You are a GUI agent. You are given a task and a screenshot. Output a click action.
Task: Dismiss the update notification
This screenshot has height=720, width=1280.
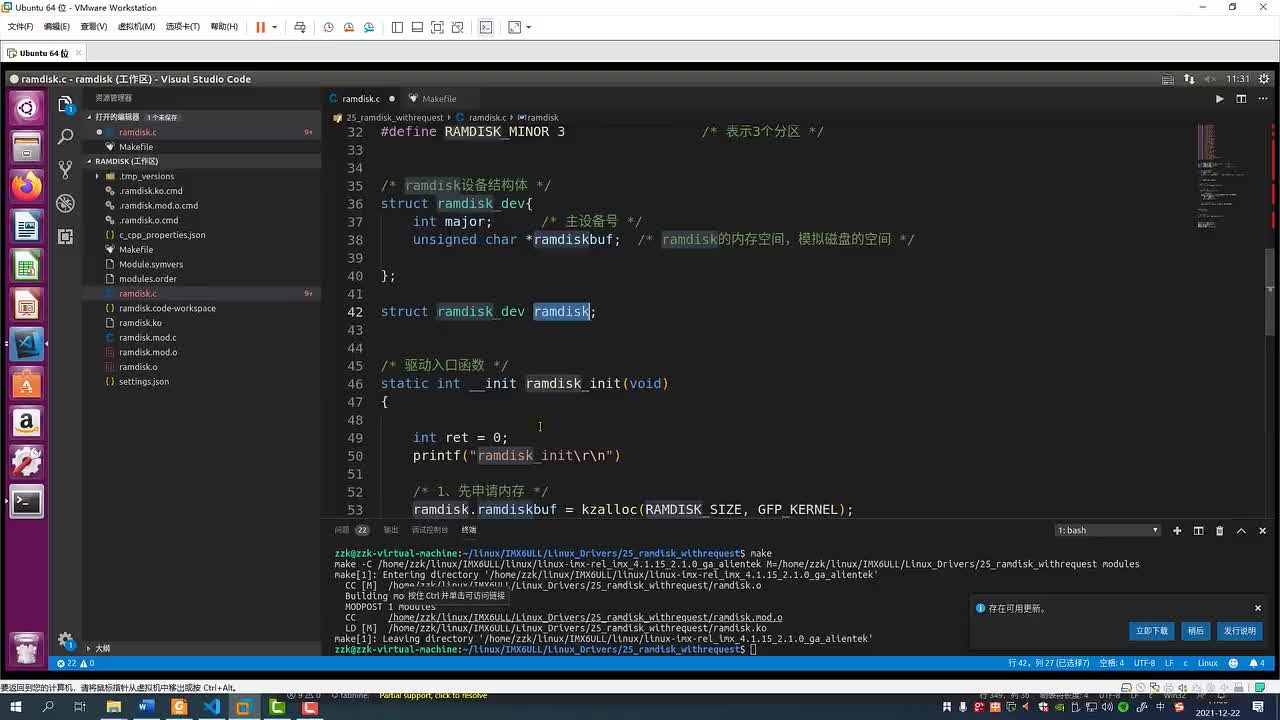1258,608
